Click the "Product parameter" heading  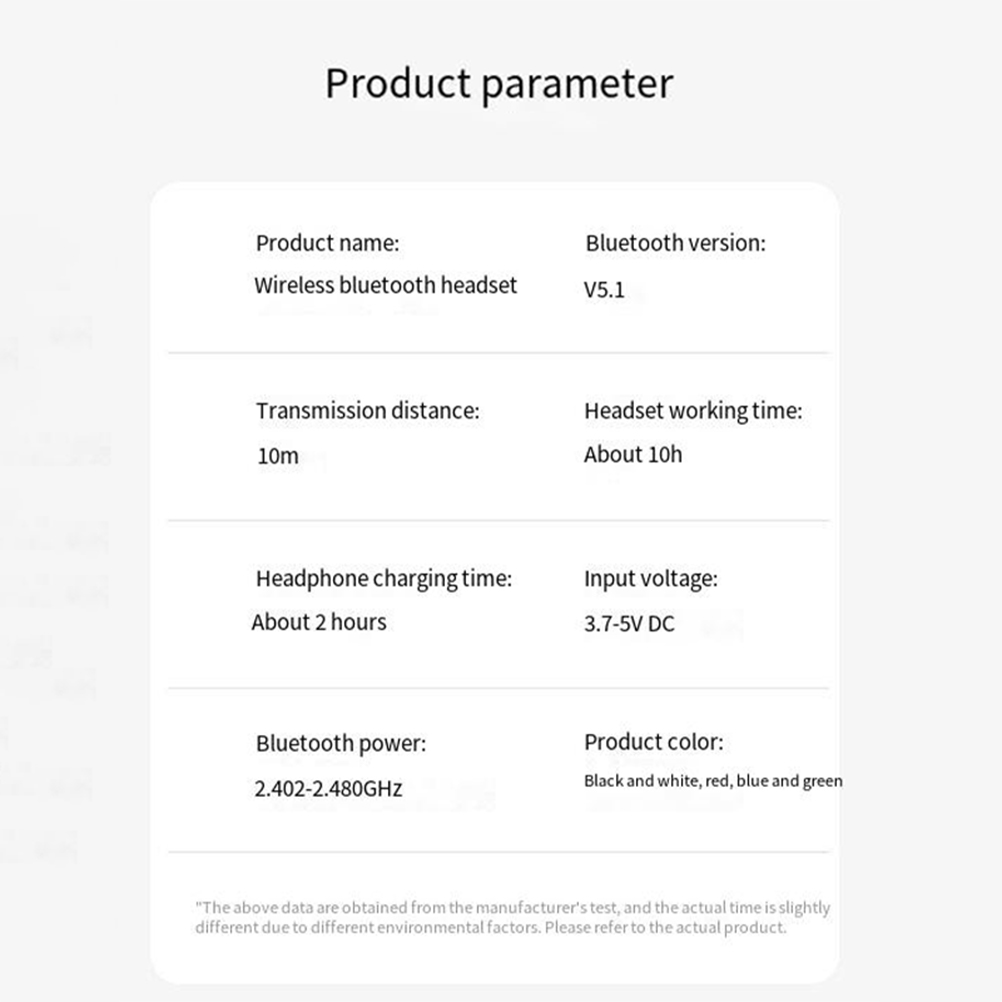(499, 83)
